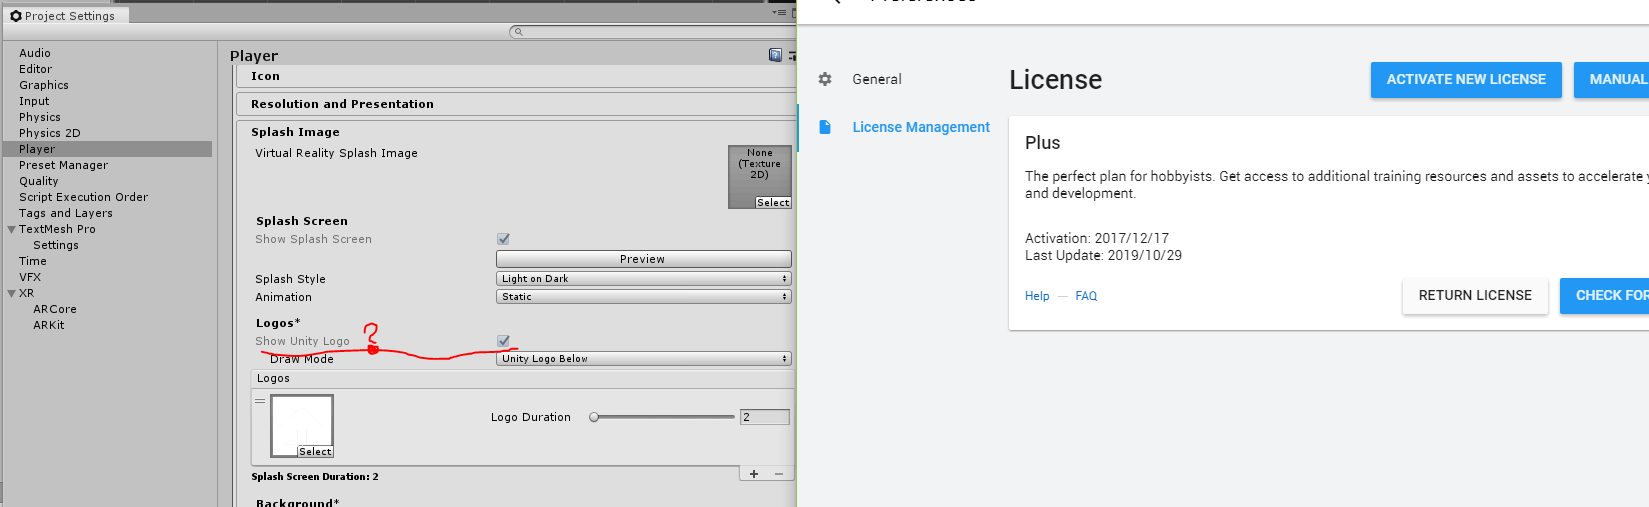Select Quality in the settings list
This screenshot has height=507, width=1649.
click(39, 181)
